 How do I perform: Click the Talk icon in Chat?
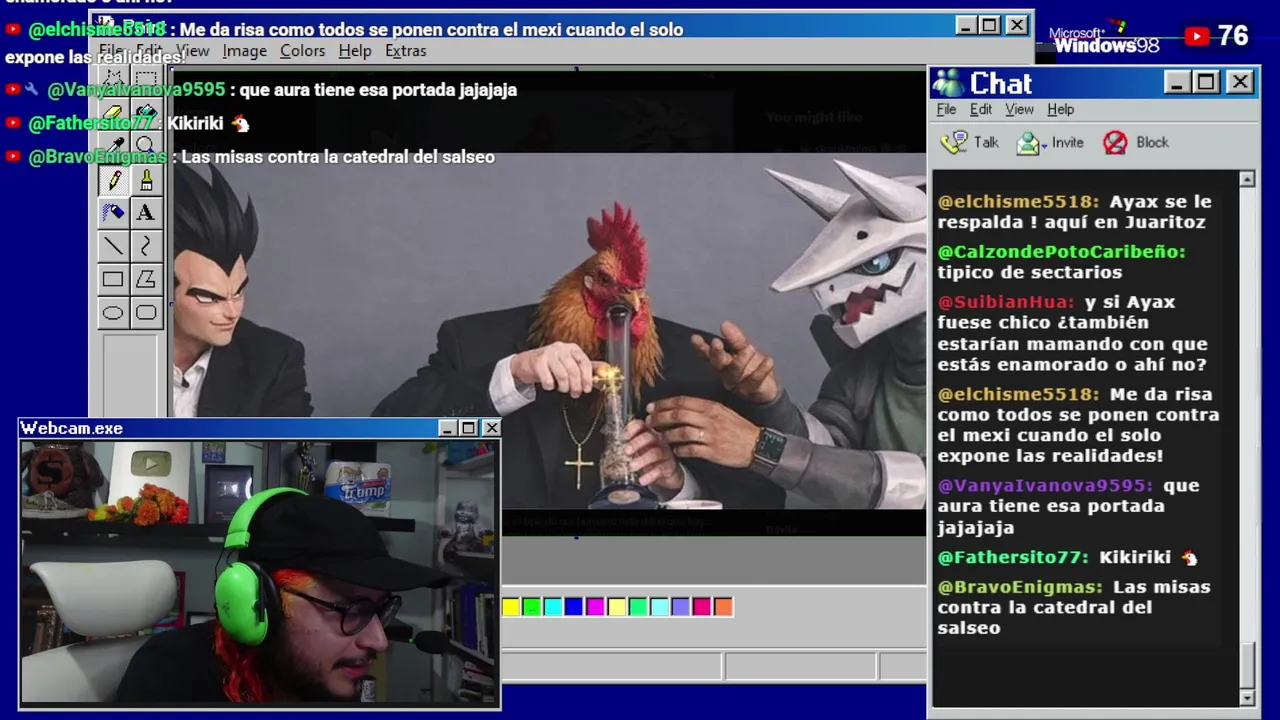click(955, 143)
